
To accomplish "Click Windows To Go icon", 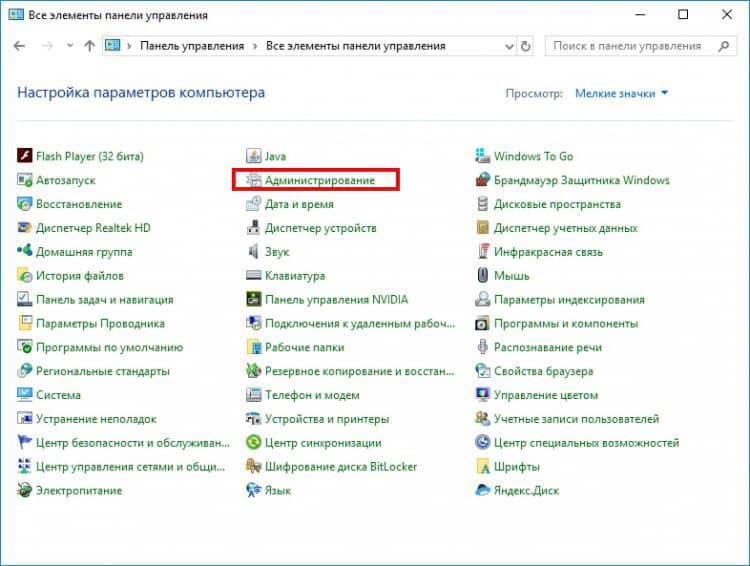I will (482, 156).
